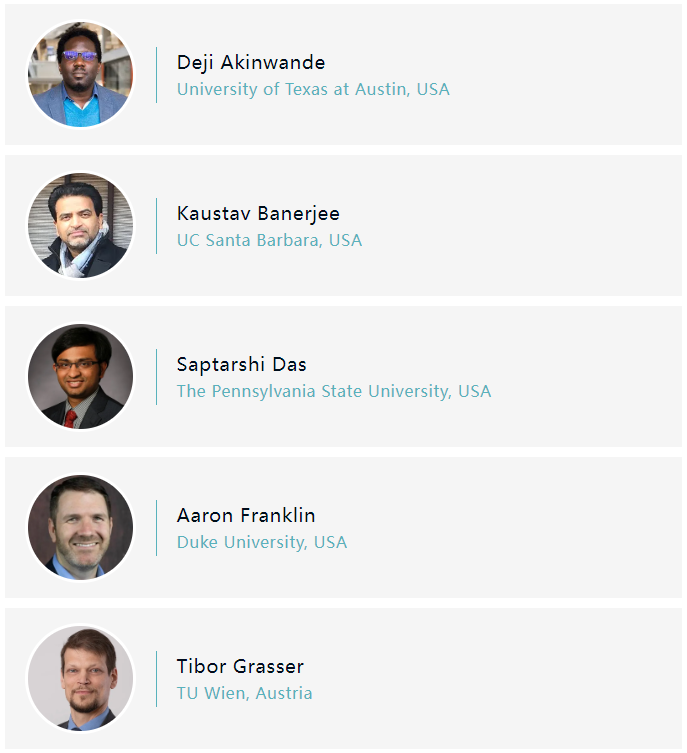Screen dimensions: 687x753
Task: Select the portrait beside Saptarshi Das
Action: [x=80, y=377]
